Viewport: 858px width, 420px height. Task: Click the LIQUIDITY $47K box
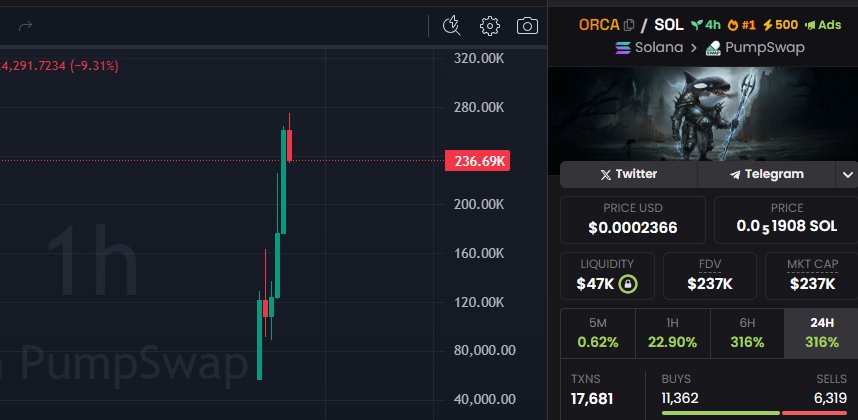(x=607, y=276)
